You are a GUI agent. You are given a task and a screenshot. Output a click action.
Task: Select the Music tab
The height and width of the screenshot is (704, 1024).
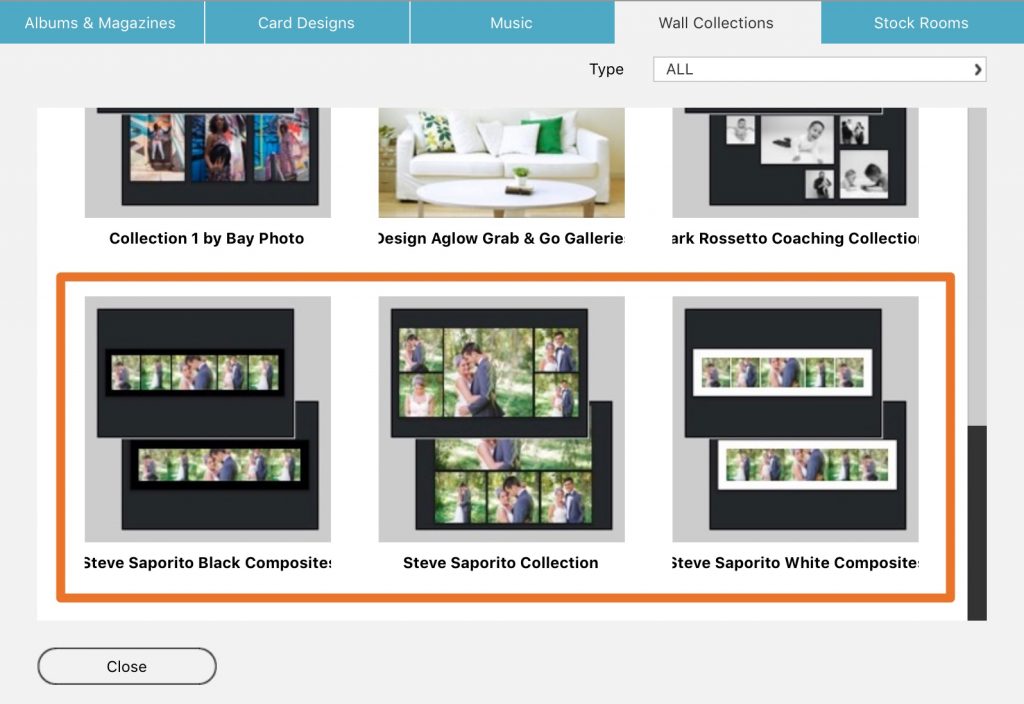[511, 22]
